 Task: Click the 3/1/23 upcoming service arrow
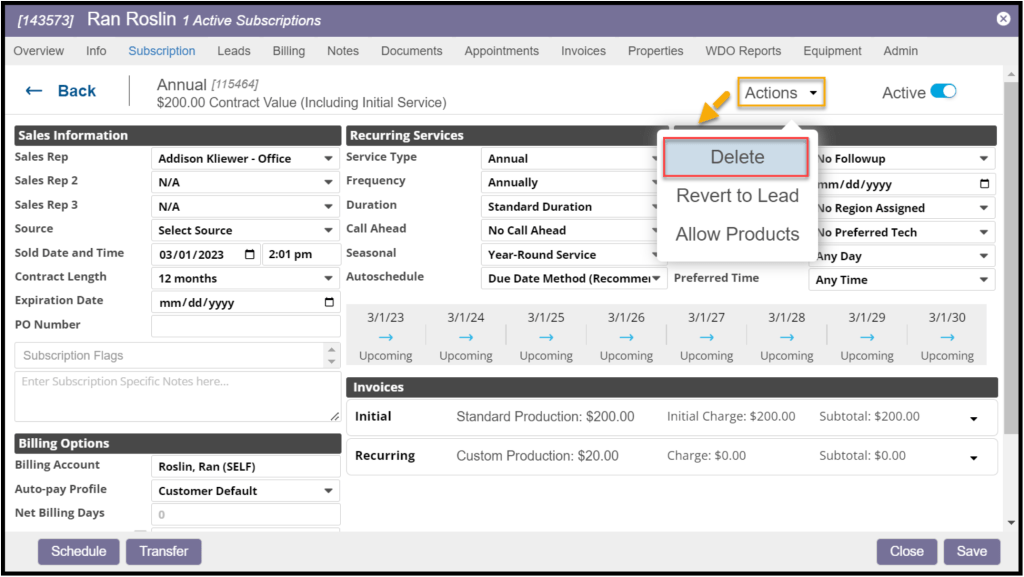(385, 338)
